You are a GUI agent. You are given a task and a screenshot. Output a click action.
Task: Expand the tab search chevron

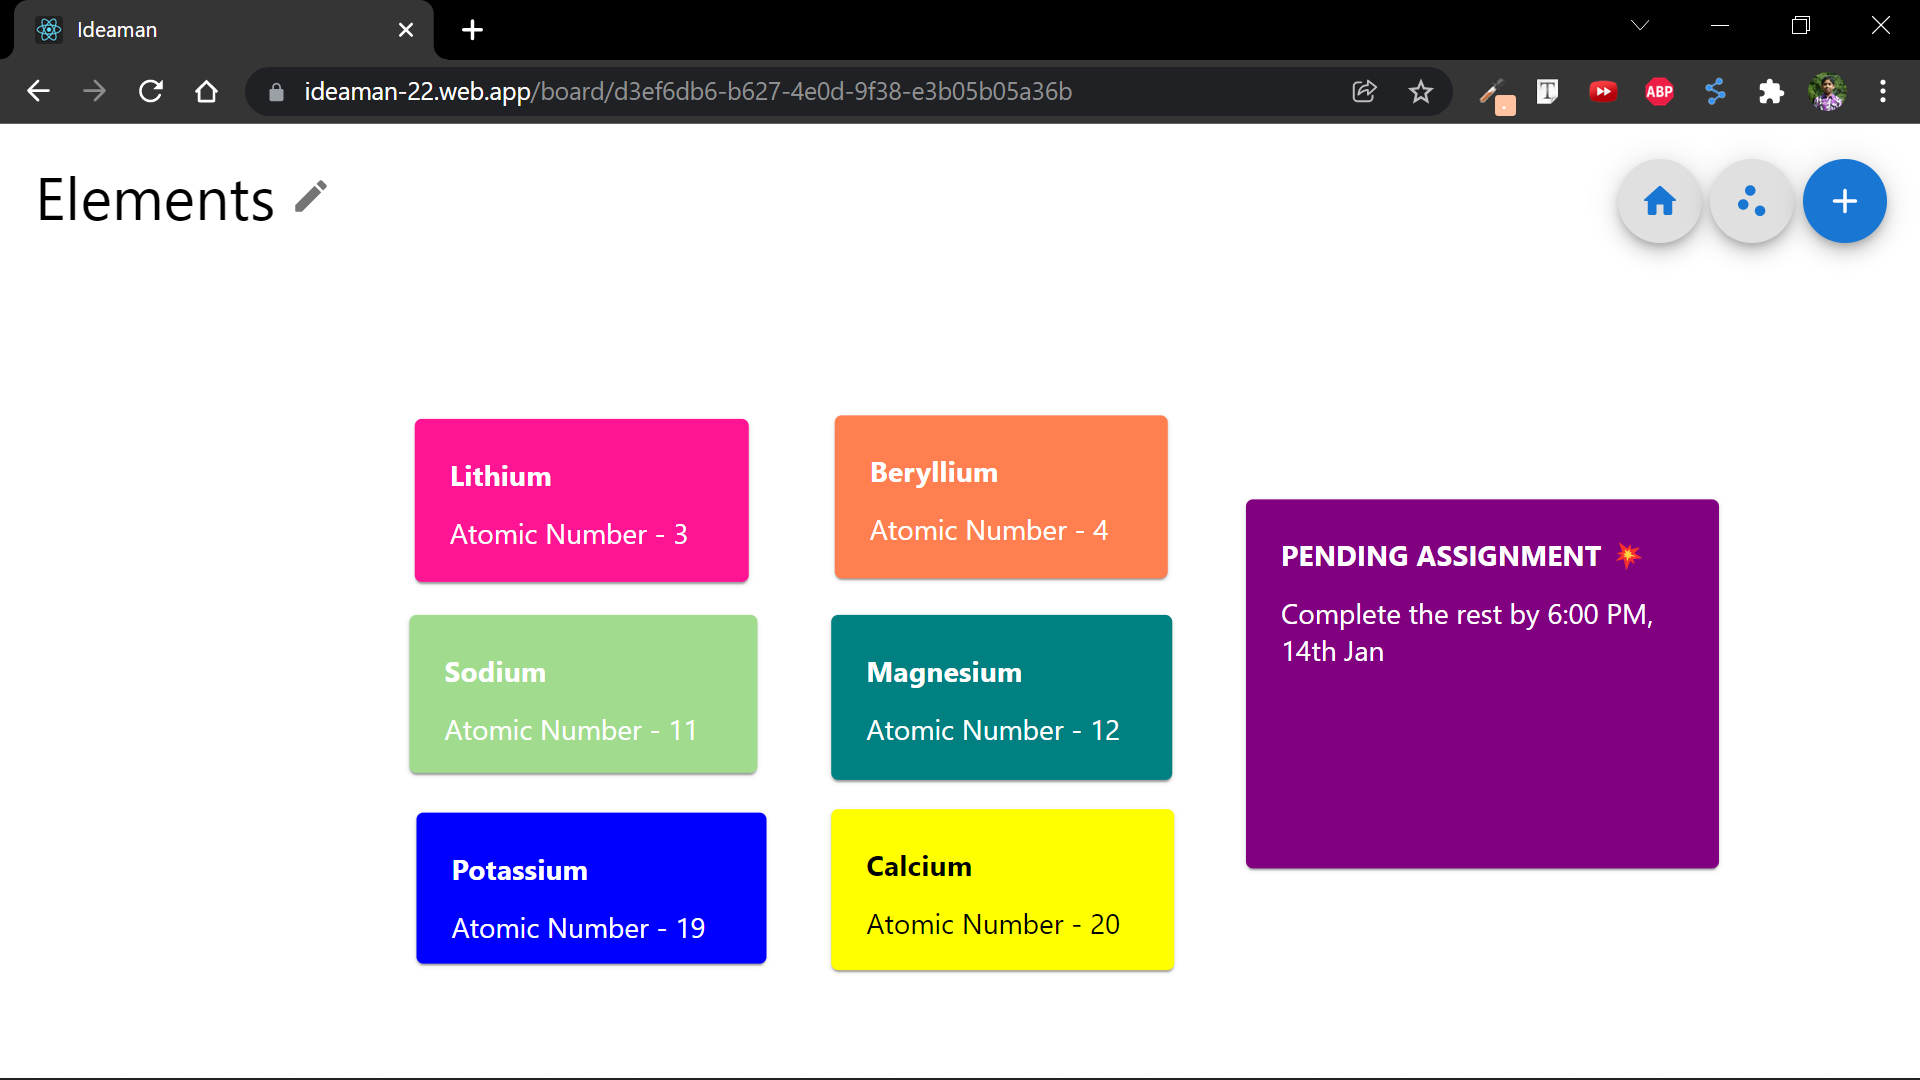[x=1640, y=26]
